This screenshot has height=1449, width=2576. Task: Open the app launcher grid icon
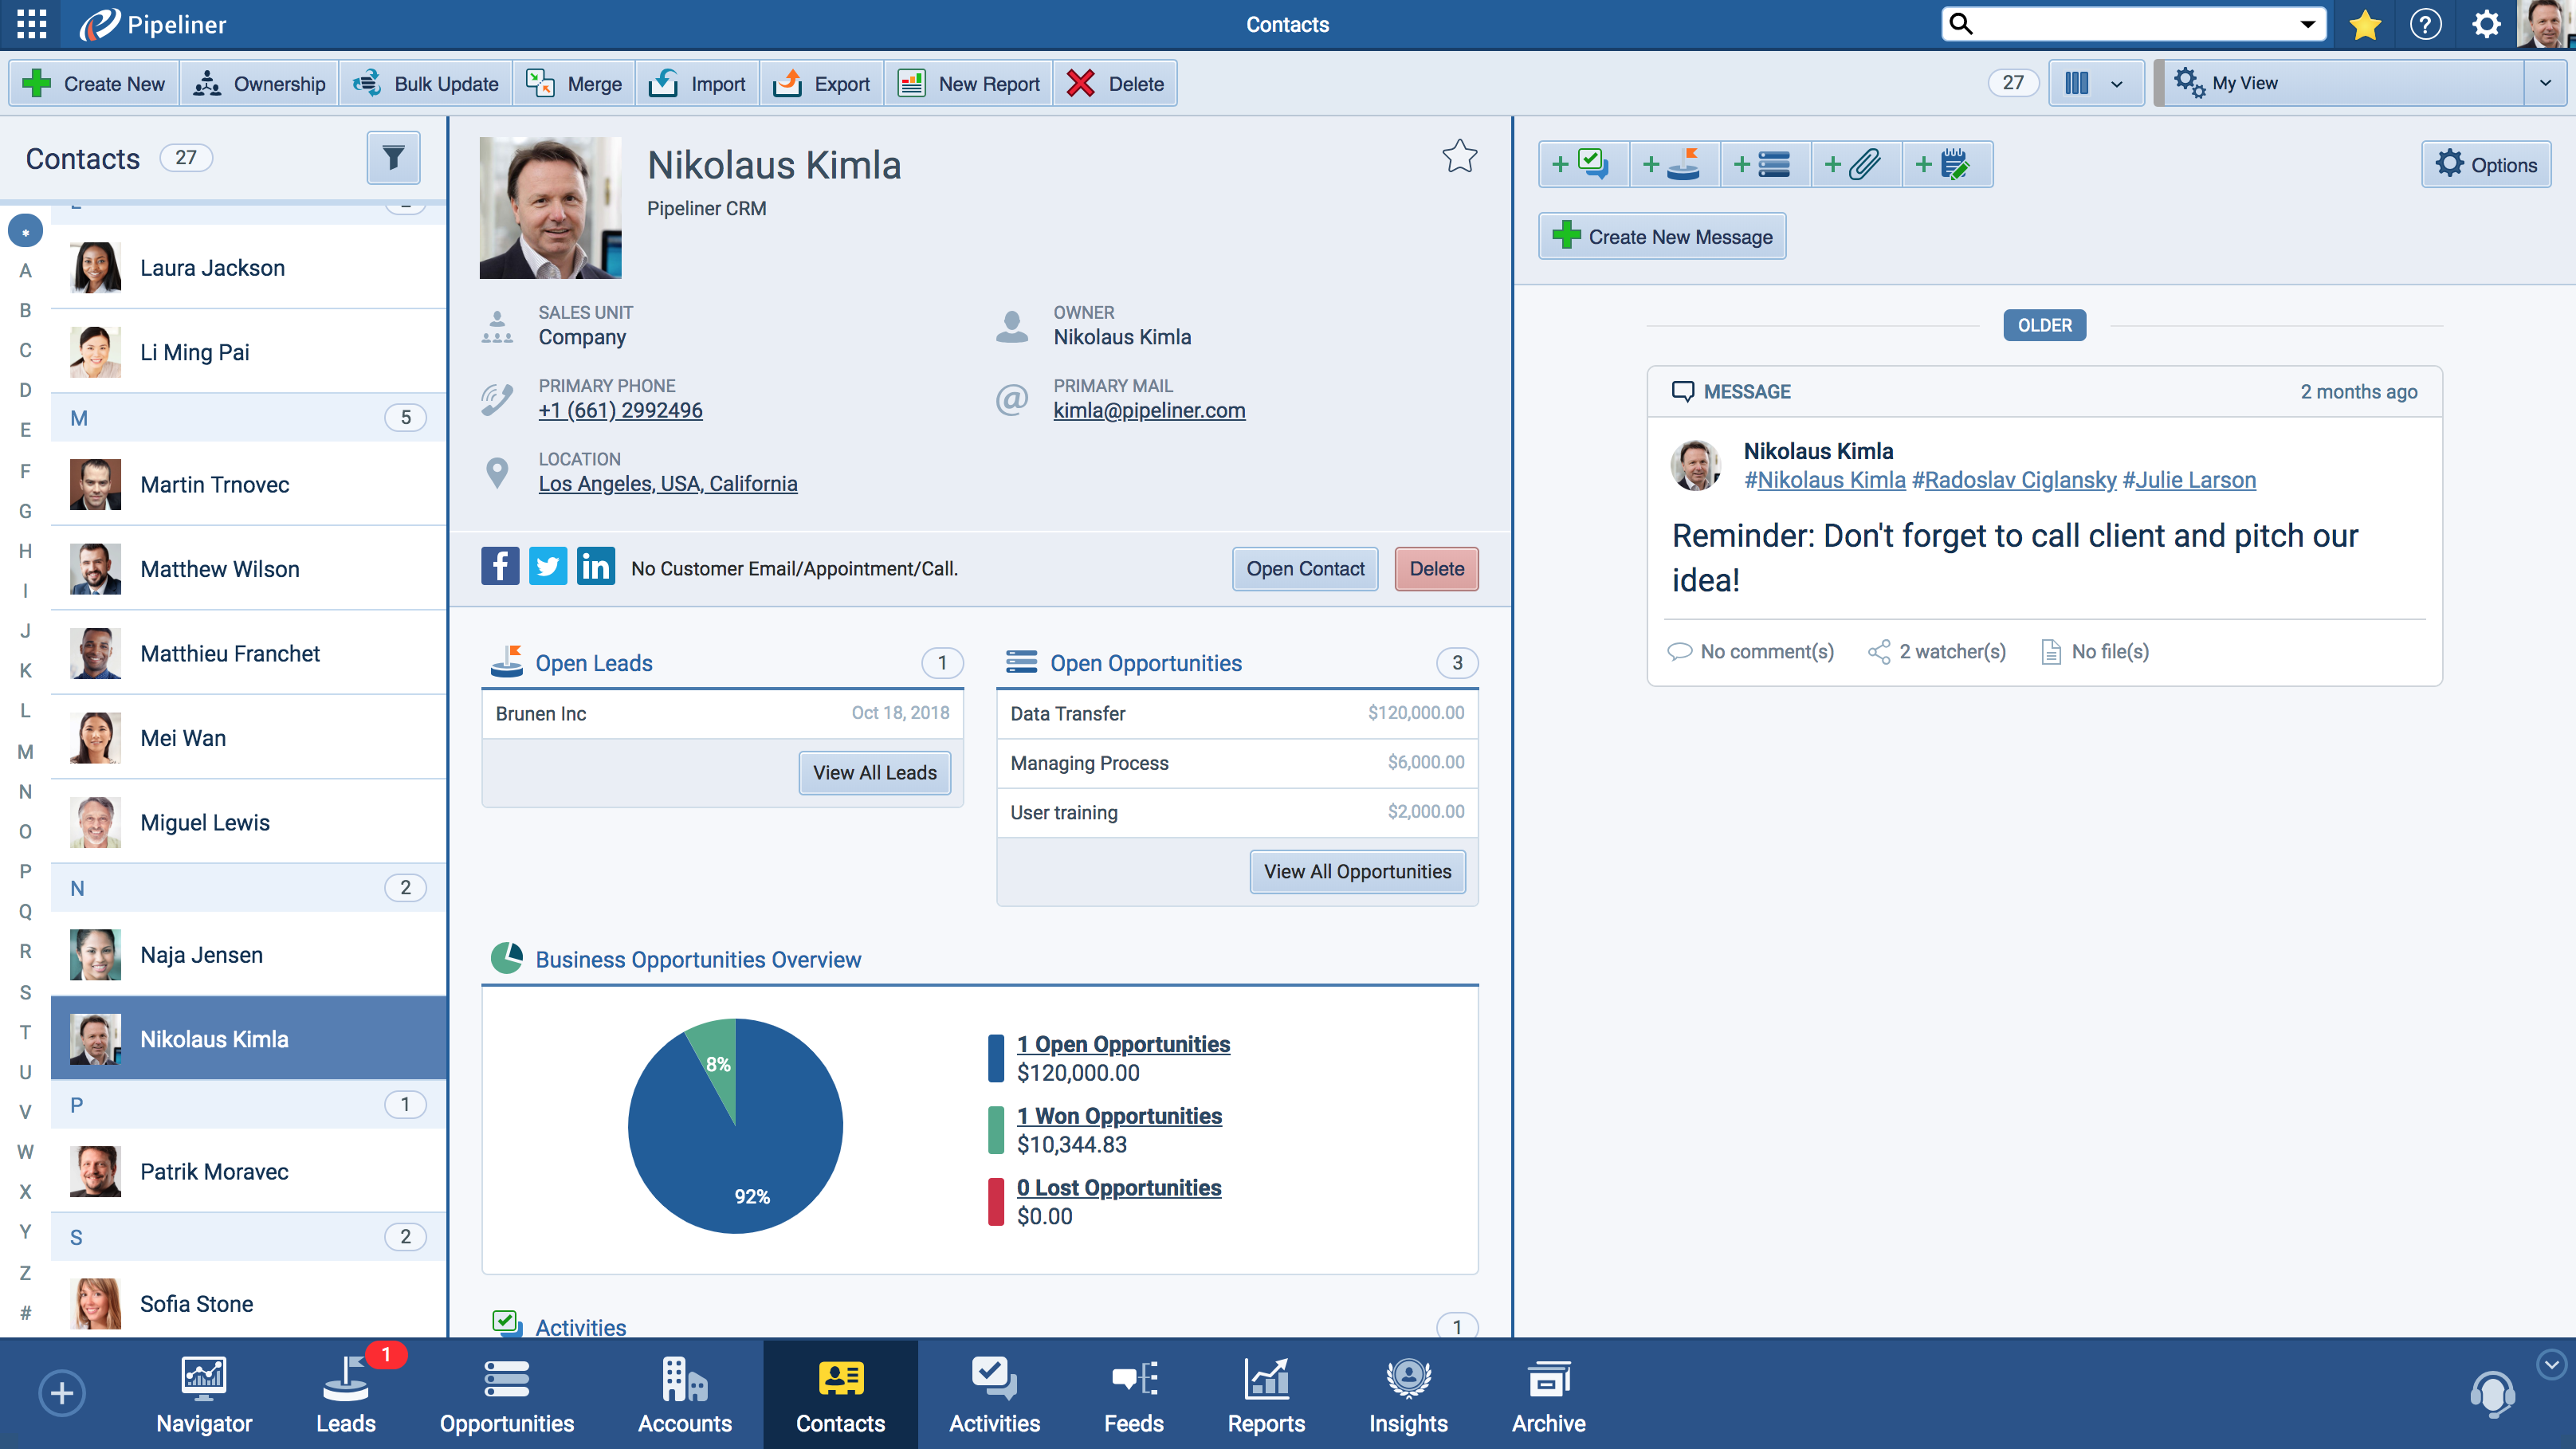click(x=30, y=24)
